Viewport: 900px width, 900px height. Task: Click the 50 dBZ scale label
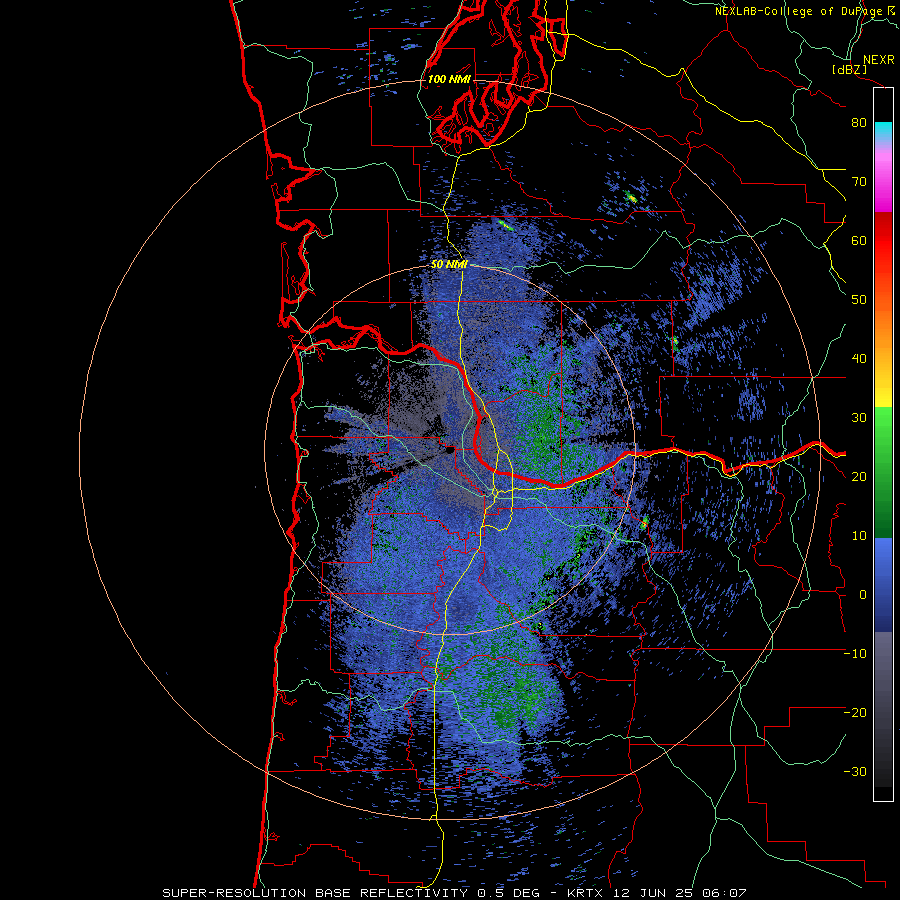pos(859,300)
